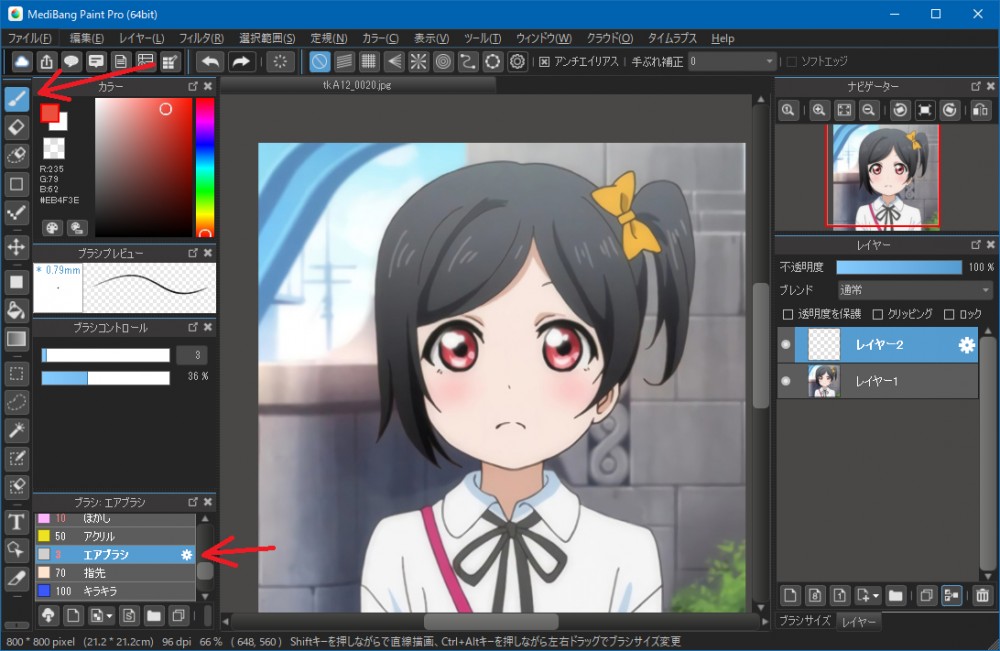Click the red foreground color swatch
1000x651 pixels.
(x=50, y=114)
